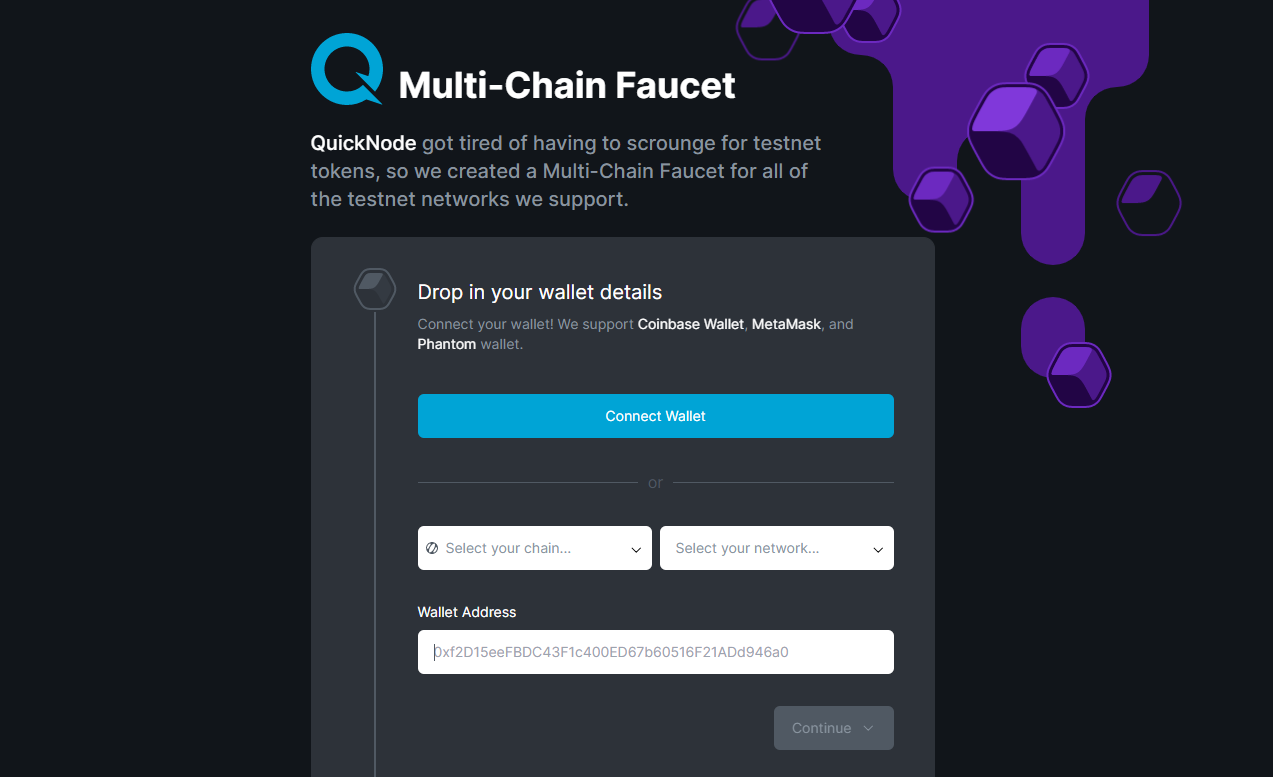The height and width of the screenshot is (777, 1273).
Task: Click the hexagon step indicator icon
Action: pyautogui.click(x=374, y=288)
